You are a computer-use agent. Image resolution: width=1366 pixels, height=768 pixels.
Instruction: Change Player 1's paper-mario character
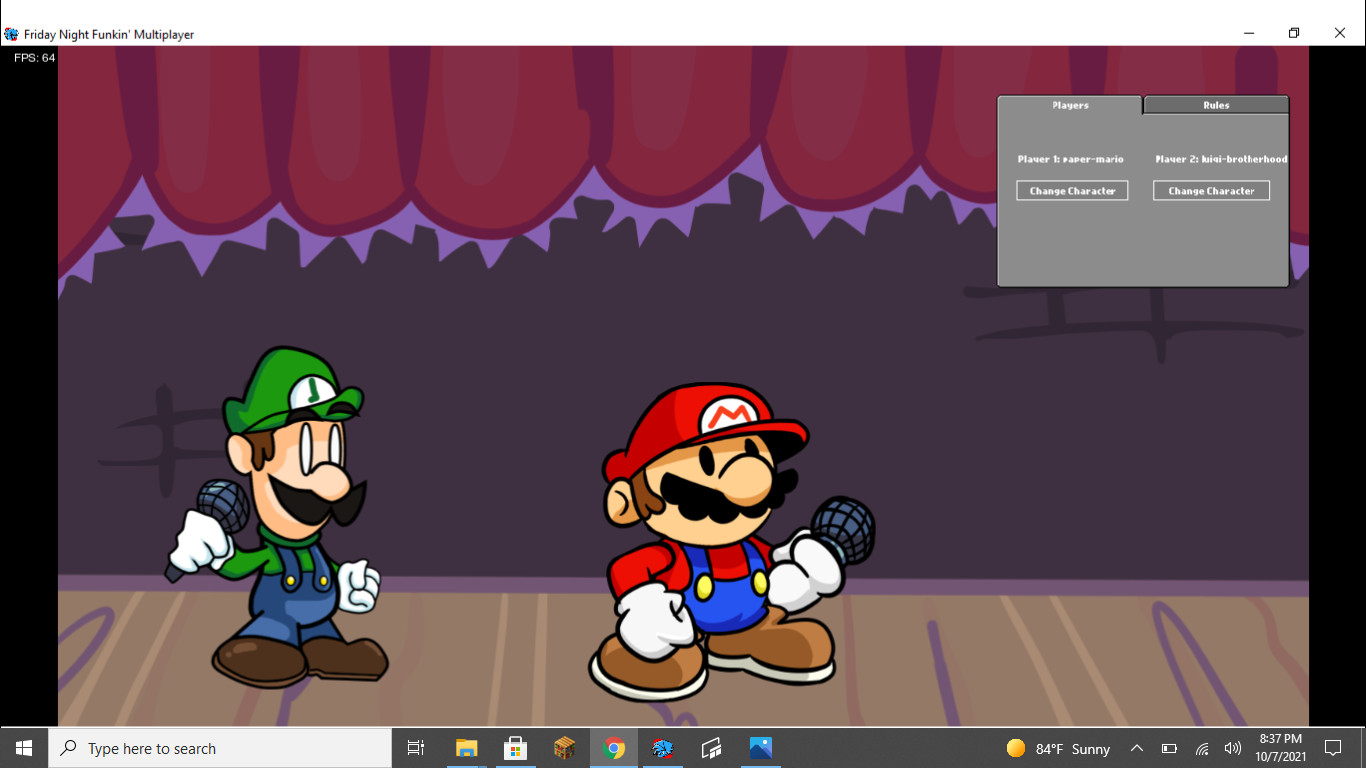tap(1072, 190)
